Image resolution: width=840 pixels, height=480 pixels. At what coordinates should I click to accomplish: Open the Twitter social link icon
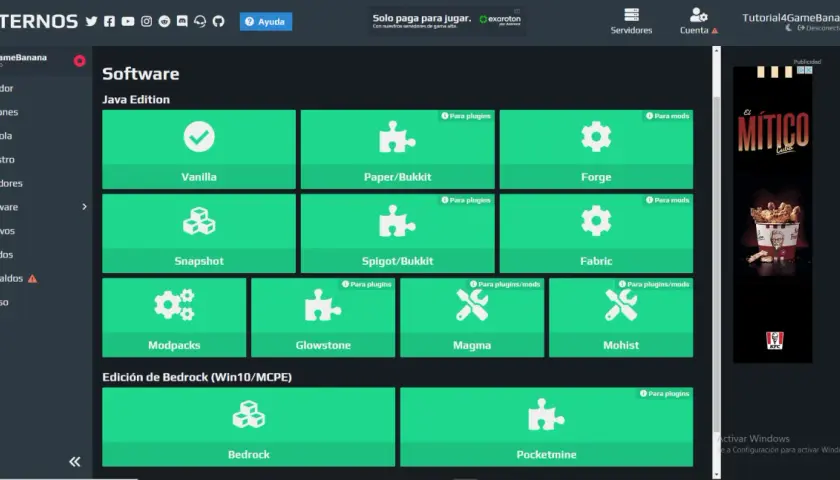(92, 21)
